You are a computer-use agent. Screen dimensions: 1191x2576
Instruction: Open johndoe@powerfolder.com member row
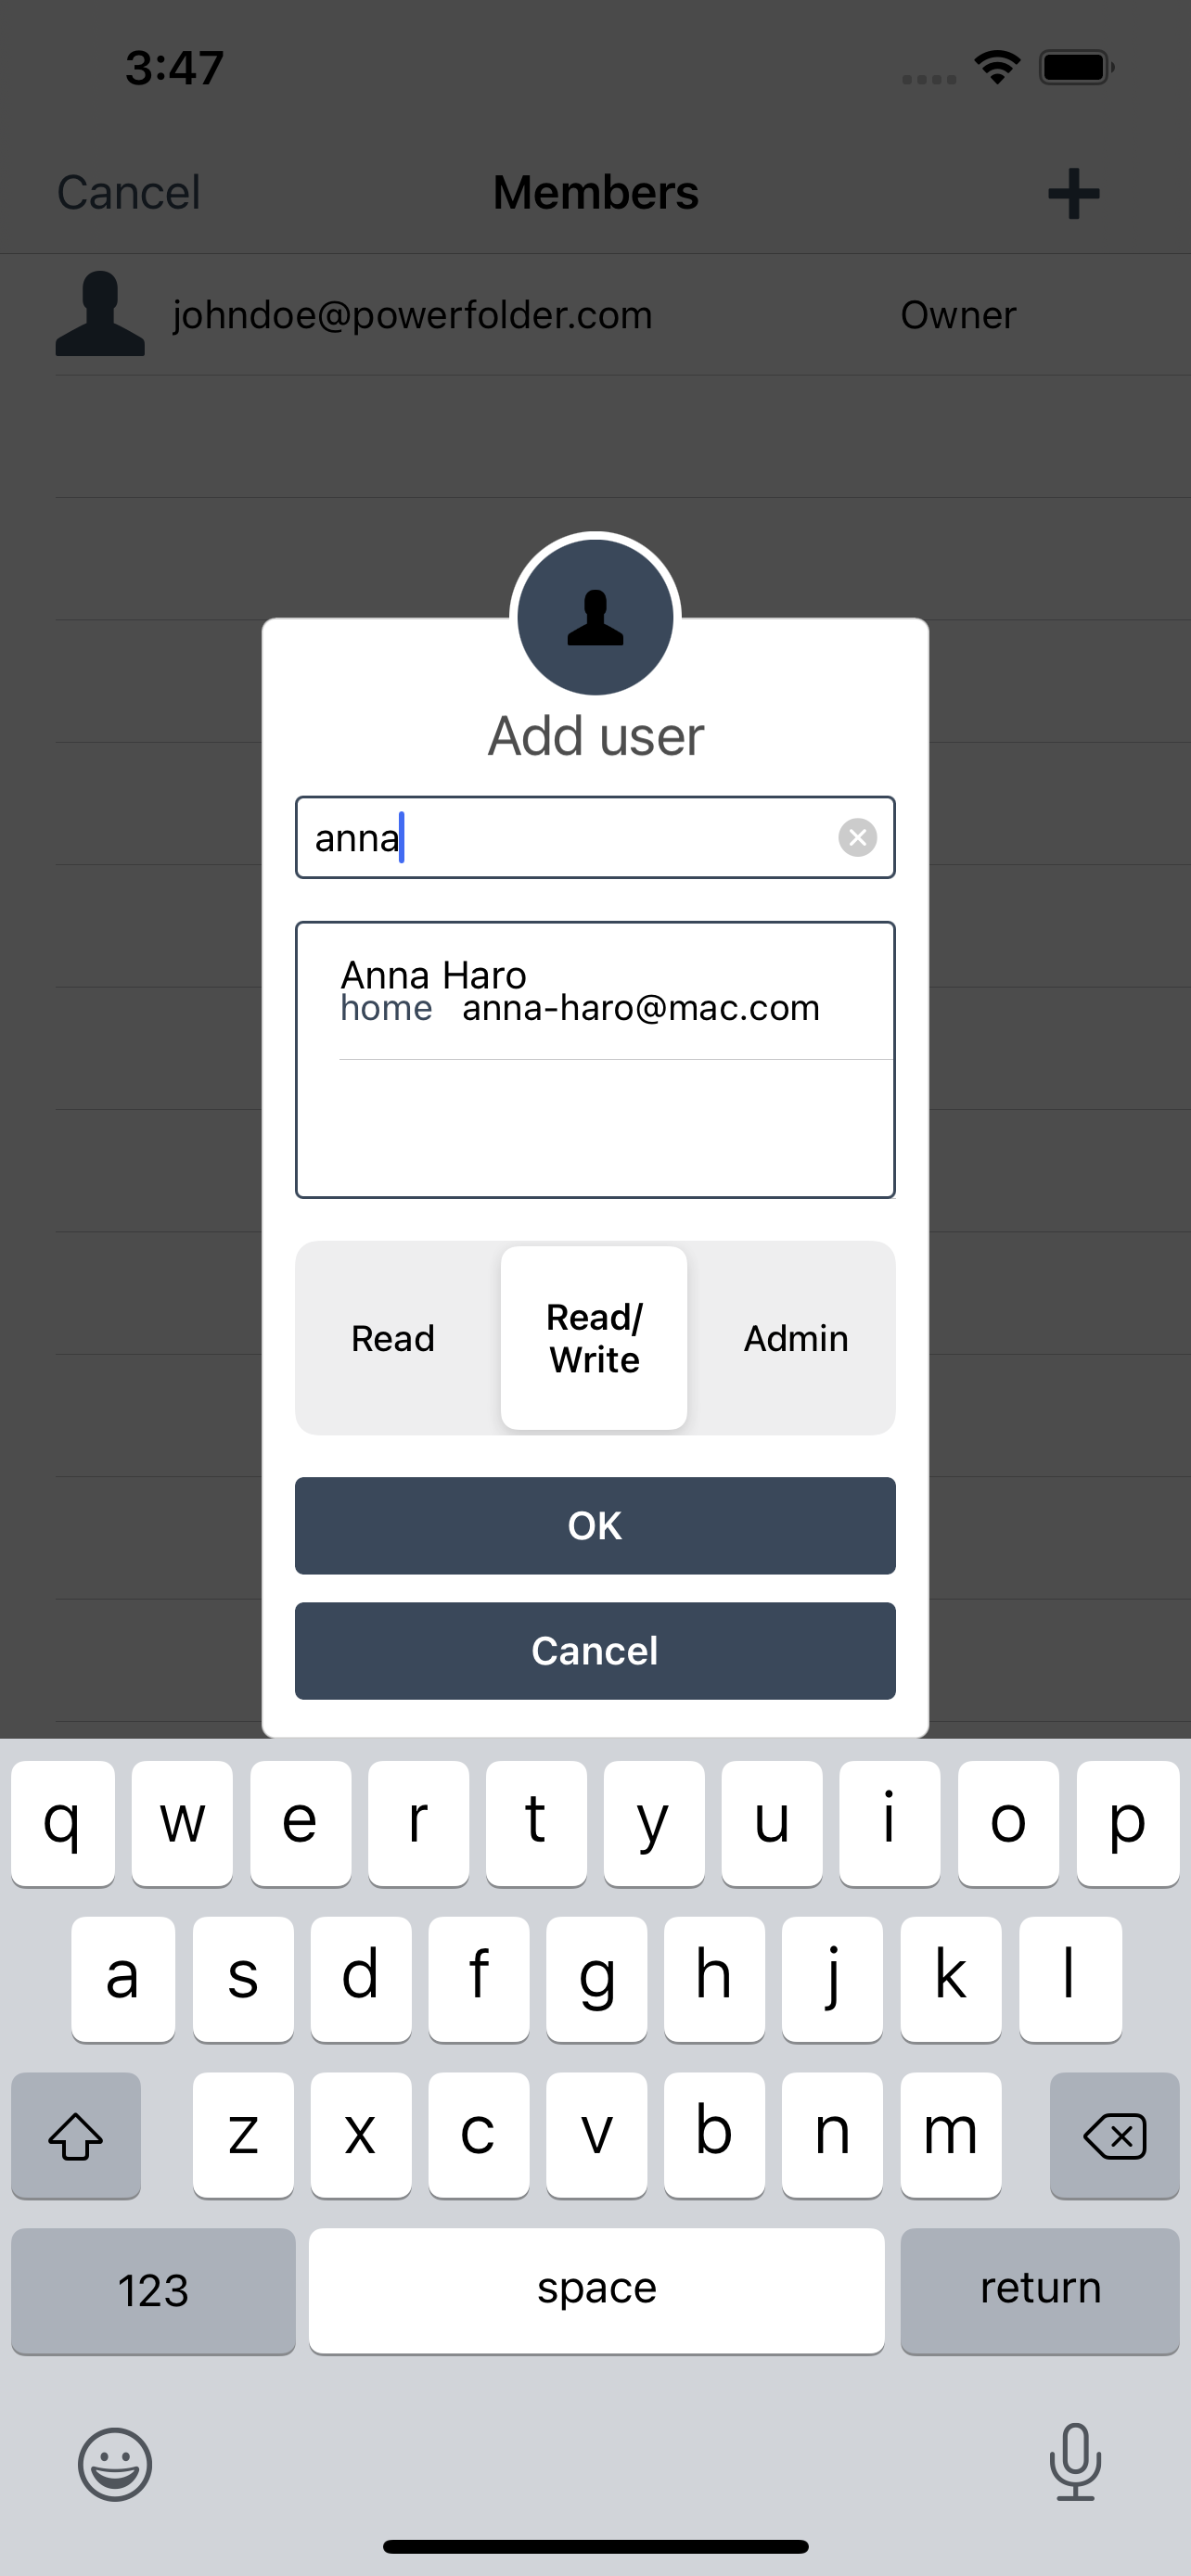point(620,315)
